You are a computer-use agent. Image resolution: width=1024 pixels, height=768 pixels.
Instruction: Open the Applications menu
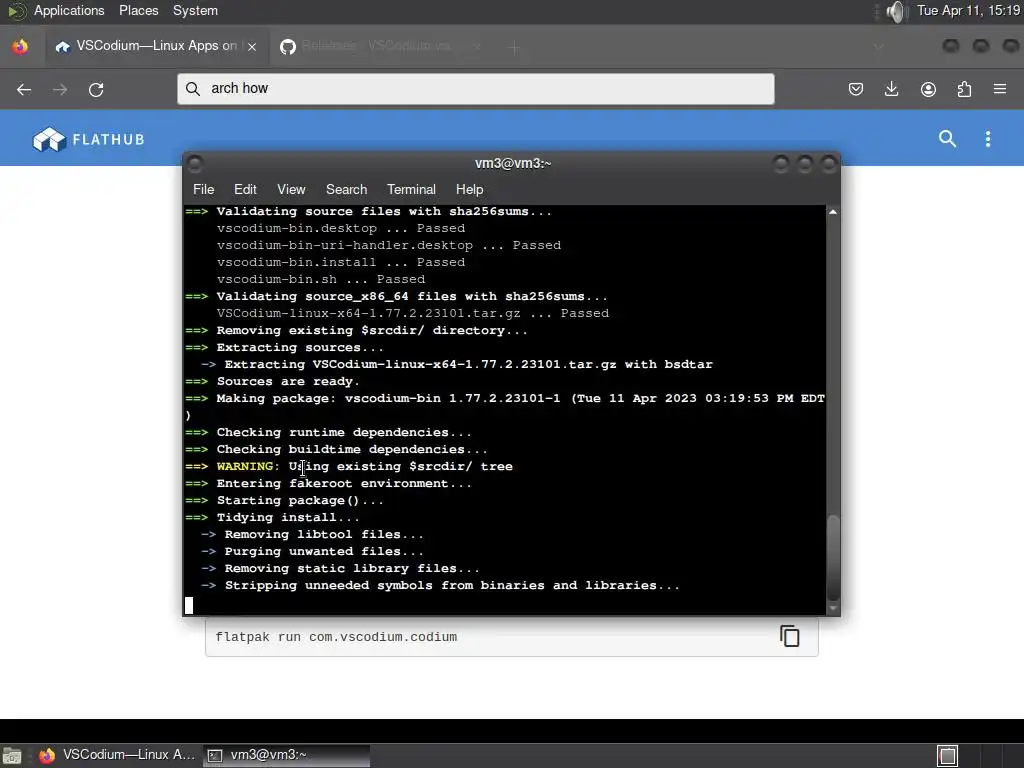click(69, 10)
